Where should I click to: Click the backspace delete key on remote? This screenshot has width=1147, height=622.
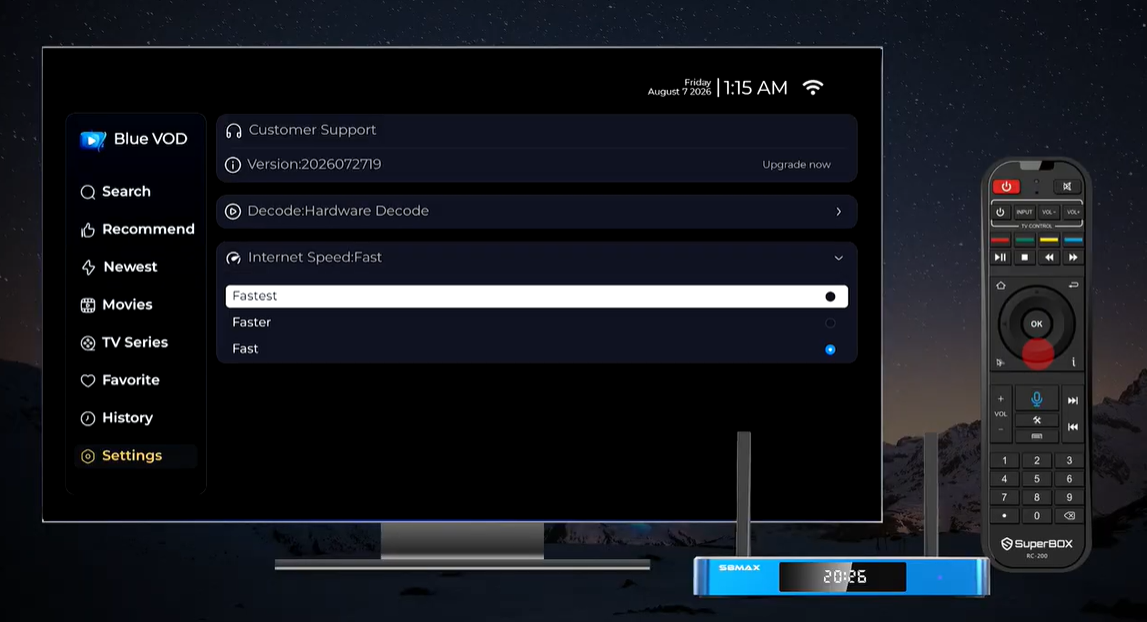click(1069, 516)
